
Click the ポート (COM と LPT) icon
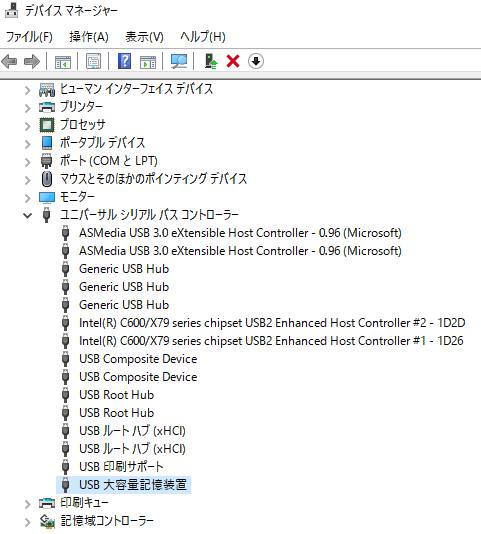pos(47,160)
